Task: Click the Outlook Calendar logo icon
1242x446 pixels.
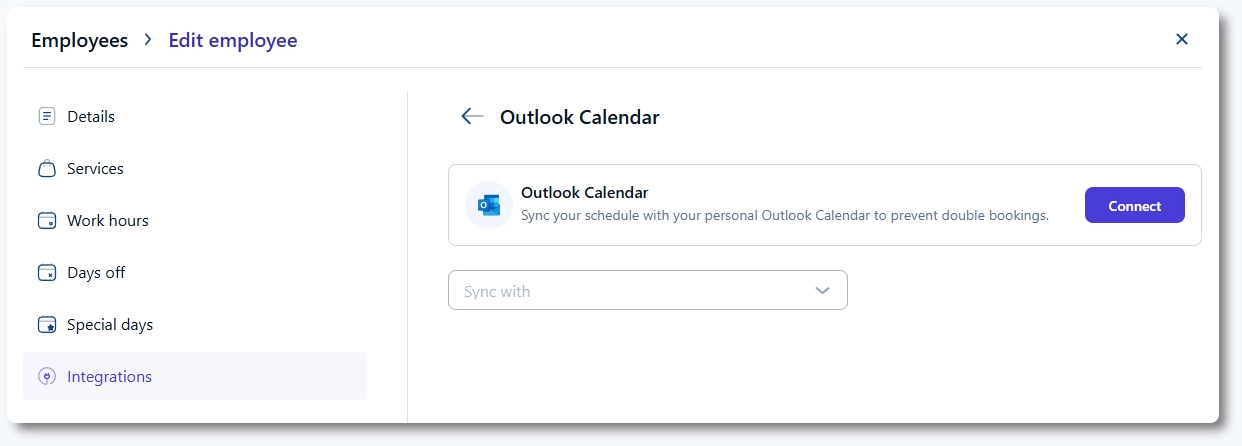Action: (489, 205)
